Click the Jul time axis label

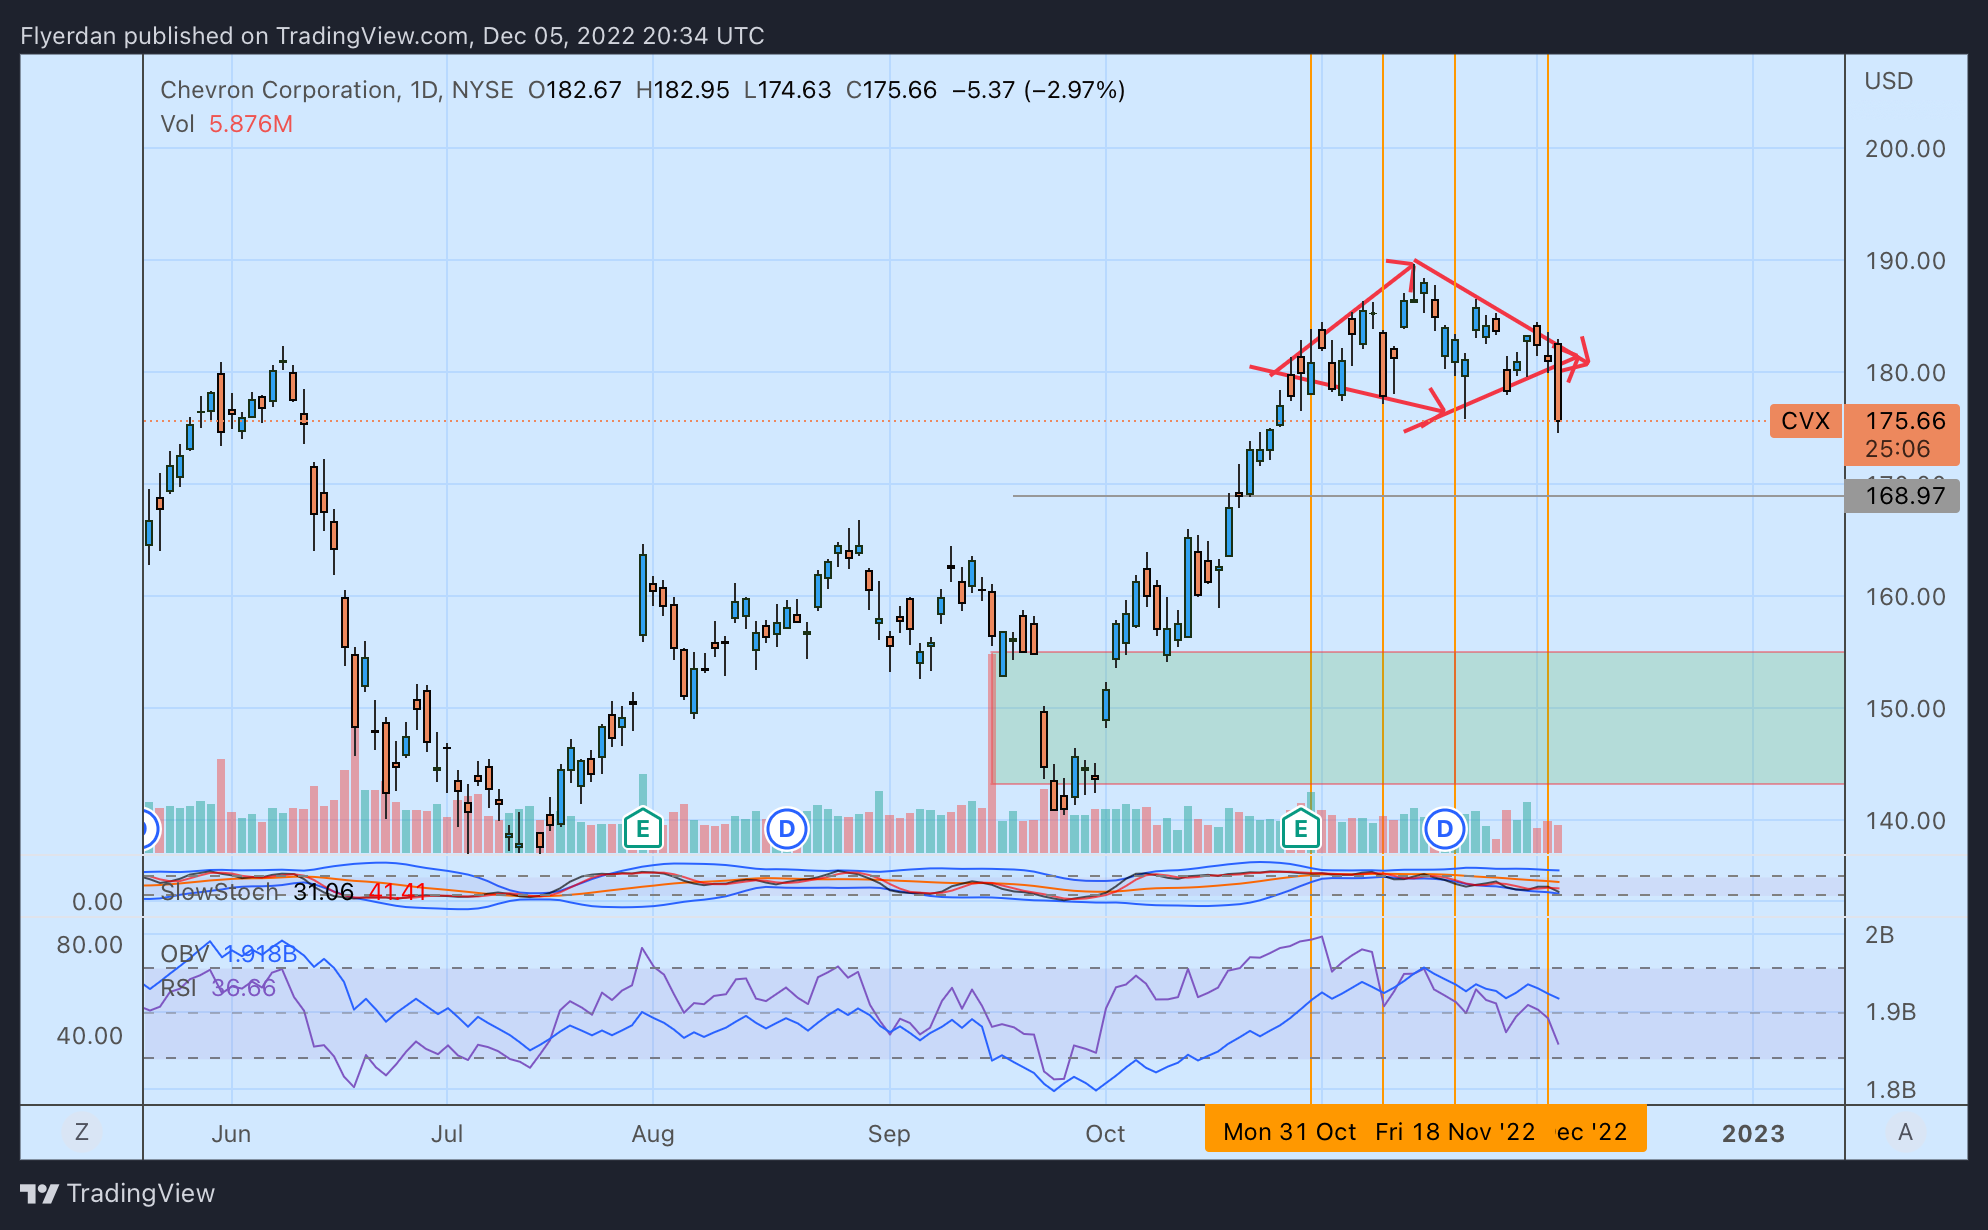point(446,1134)
